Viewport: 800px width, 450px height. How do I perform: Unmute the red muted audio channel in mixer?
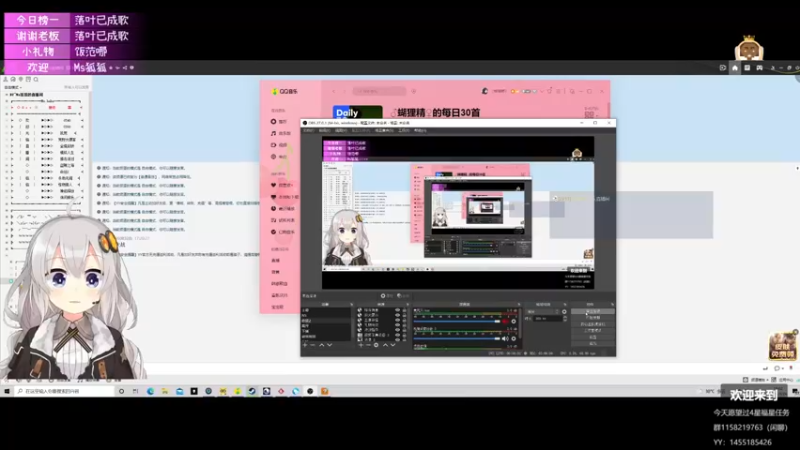pos(505,321)
